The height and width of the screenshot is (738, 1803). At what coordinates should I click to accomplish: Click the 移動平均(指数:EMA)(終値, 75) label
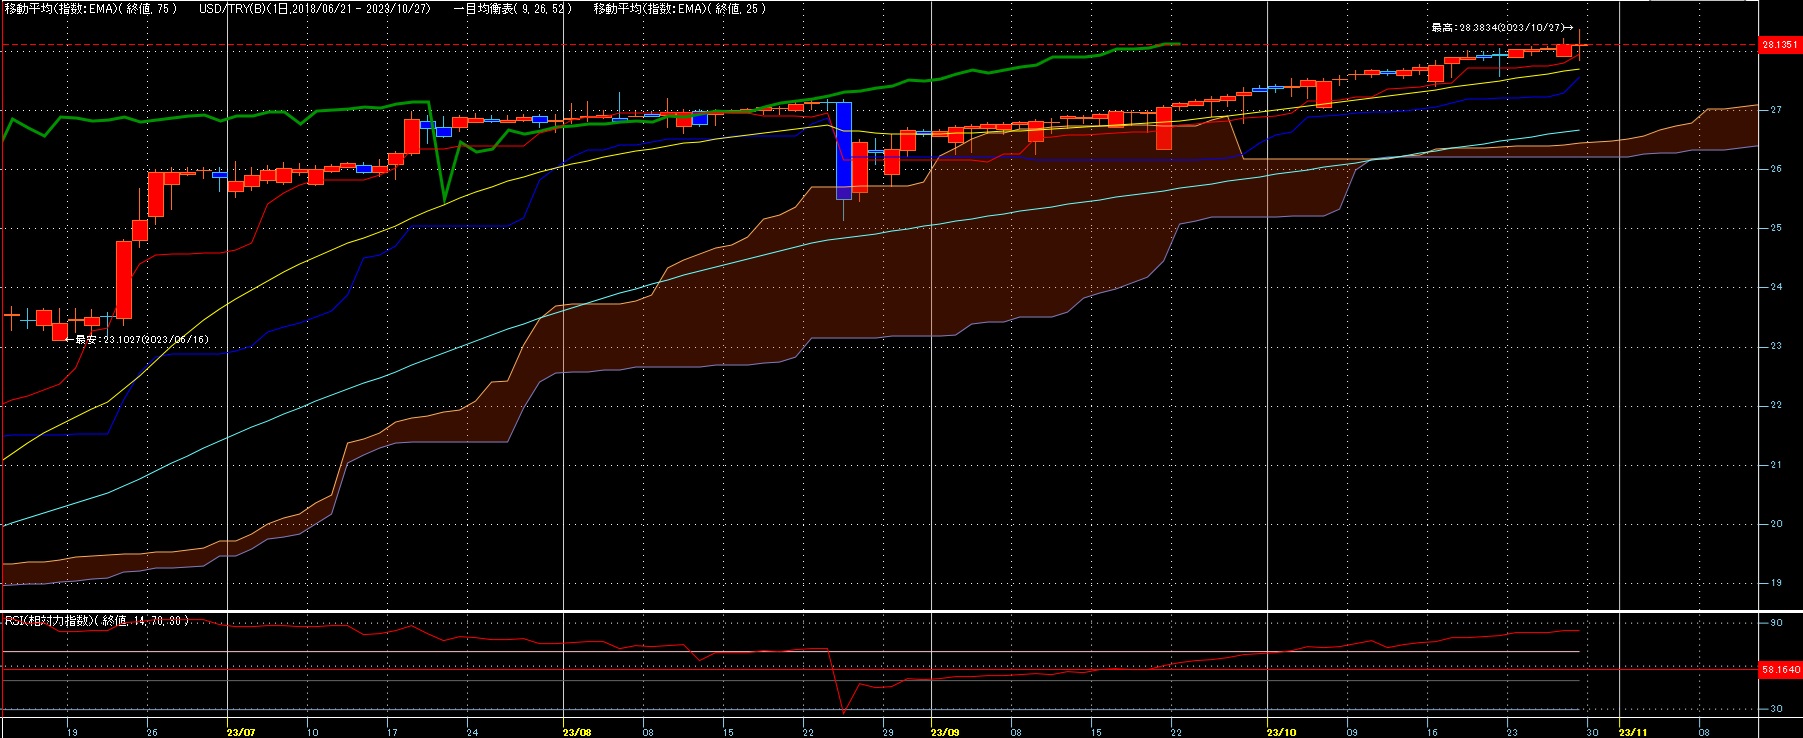[x=91, y=8]
